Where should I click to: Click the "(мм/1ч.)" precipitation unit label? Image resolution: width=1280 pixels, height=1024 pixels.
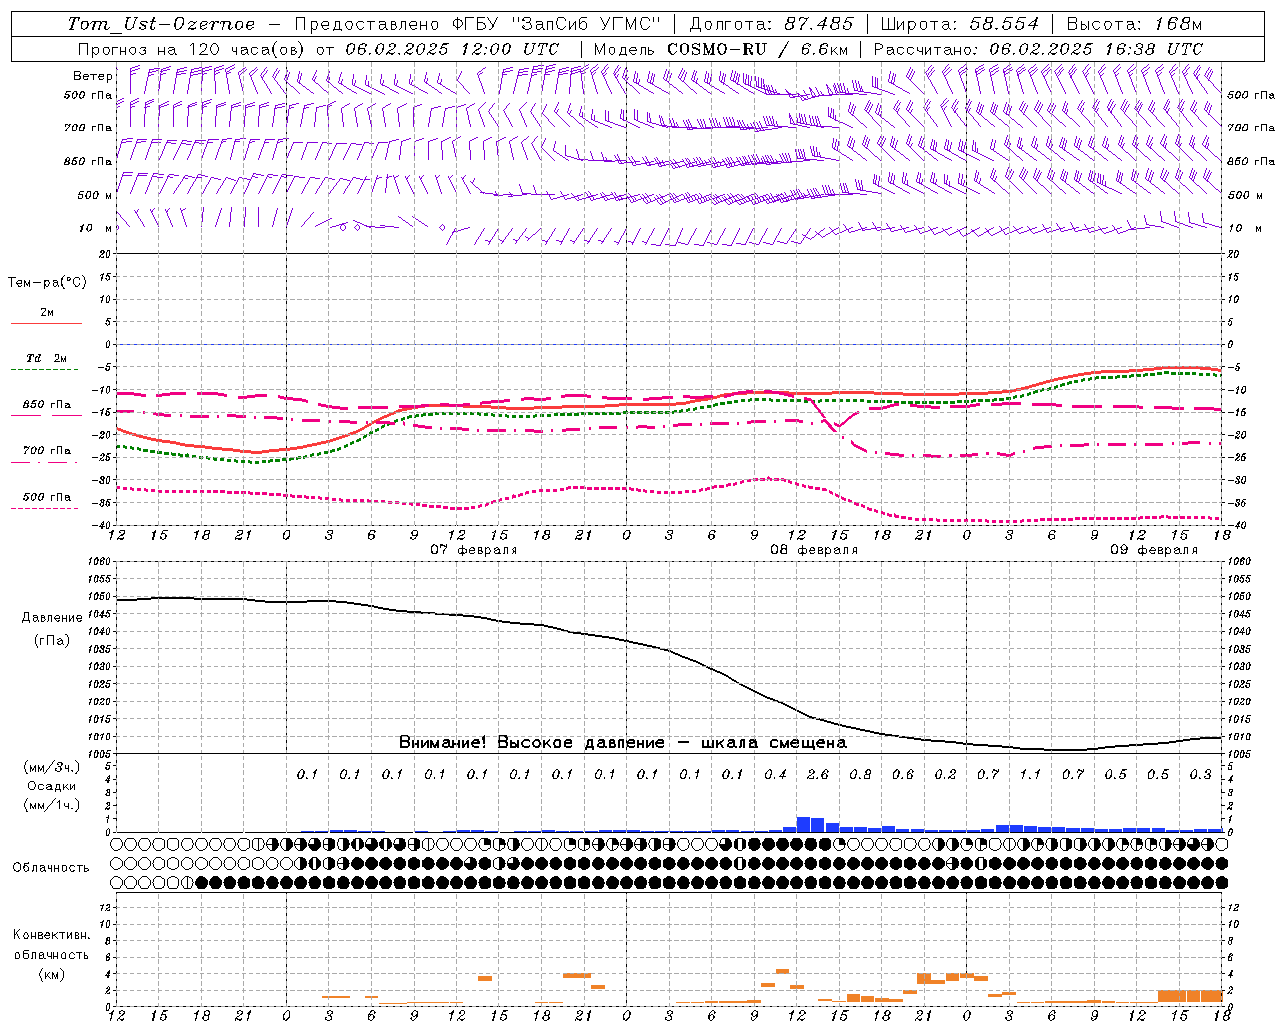click(x=52, y=805)
